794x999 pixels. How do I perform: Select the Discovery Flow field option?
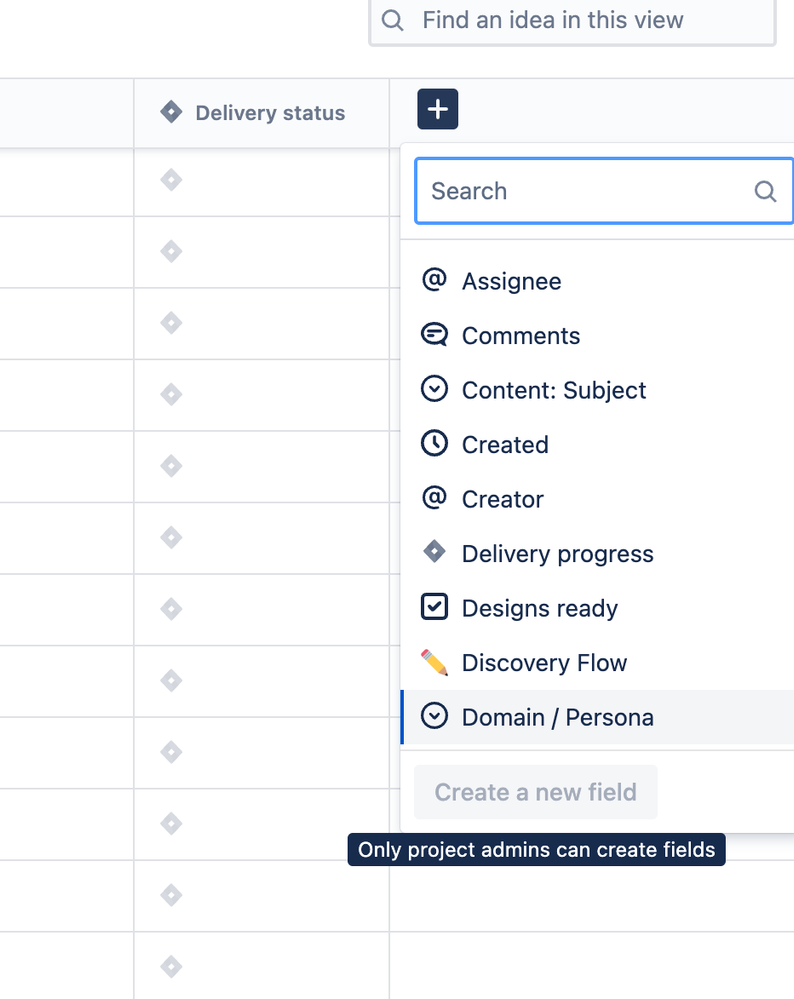click(544, 663)
